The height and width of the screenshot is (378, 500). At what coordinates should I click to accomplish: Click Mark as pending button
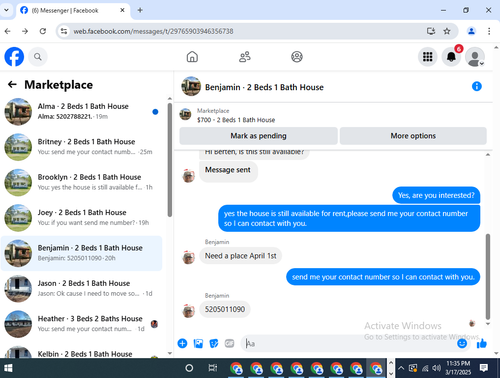258,136
